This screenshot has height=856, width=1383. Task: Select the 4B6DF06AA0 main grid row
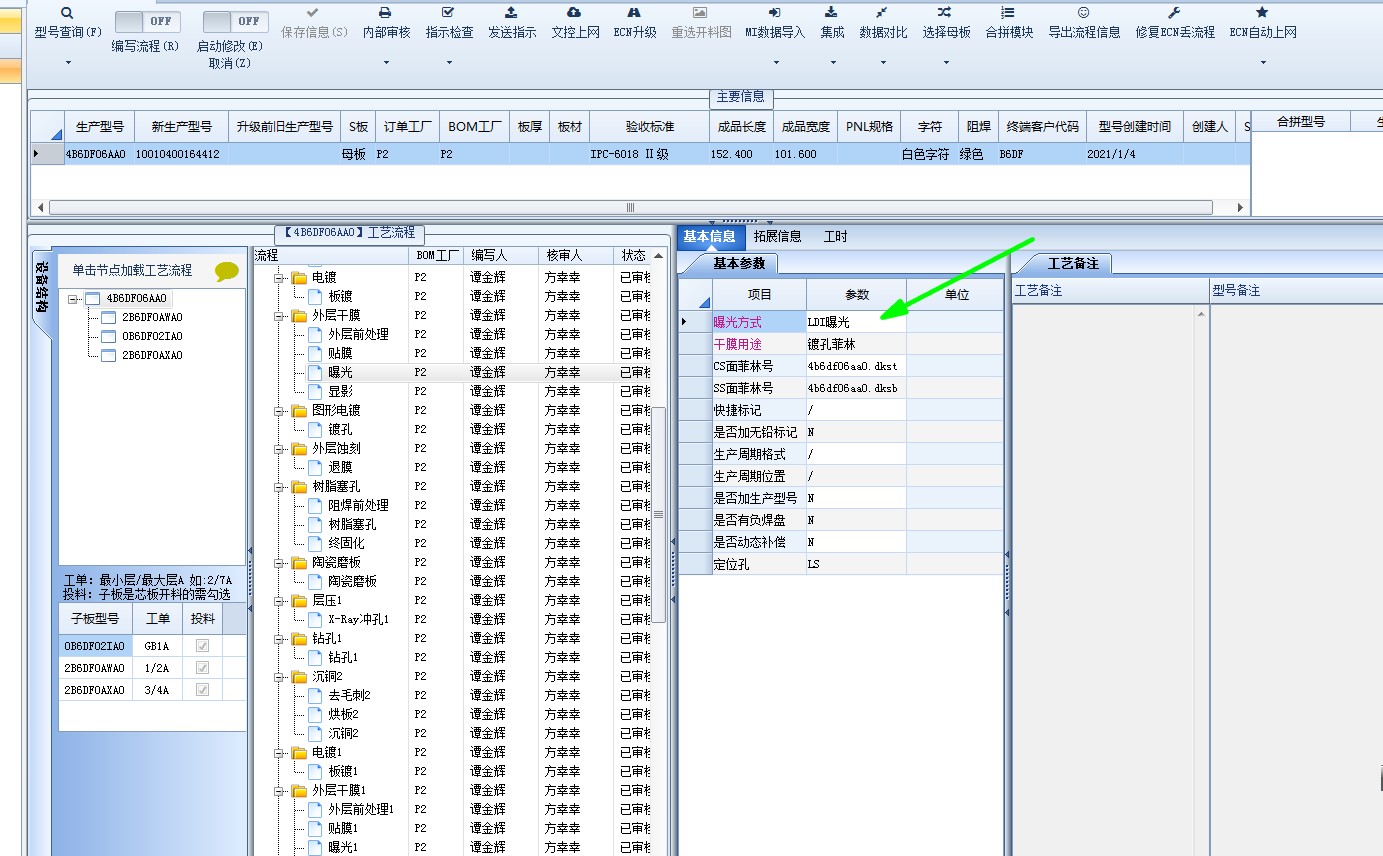(x=640, y=154)
